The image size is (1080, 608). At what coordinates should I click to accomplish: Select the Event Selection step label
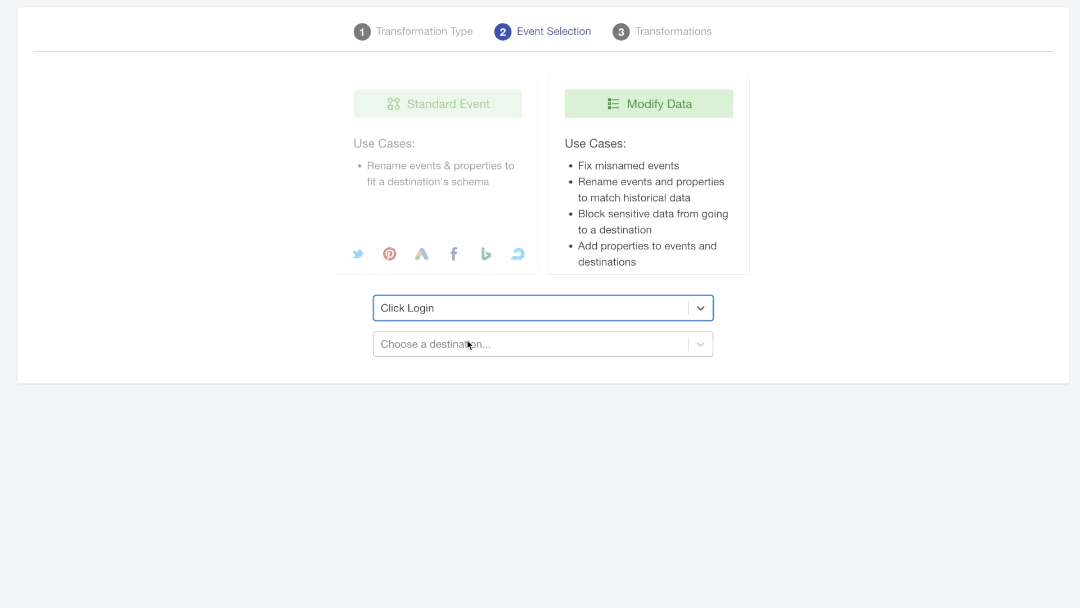[x=554, y=32]
